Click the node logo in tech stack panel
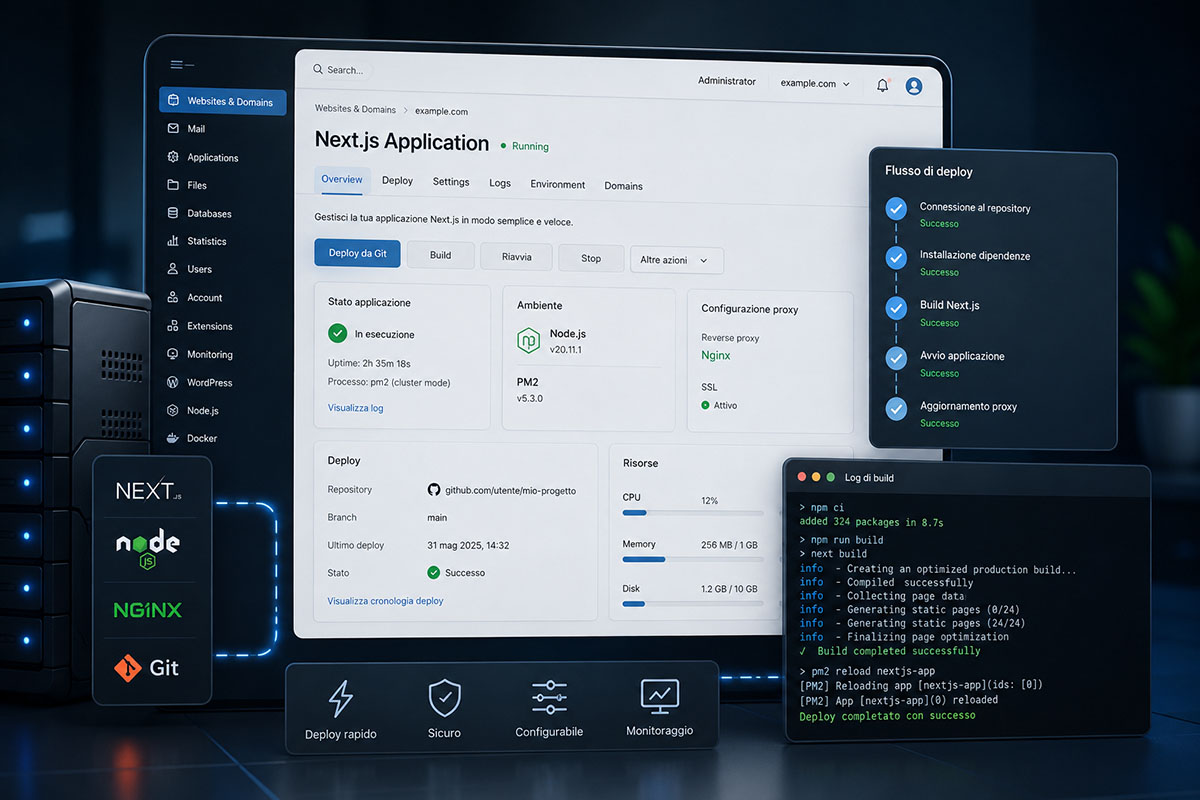1200x800 pixels. pyautogui.click(x=147, y=548)
